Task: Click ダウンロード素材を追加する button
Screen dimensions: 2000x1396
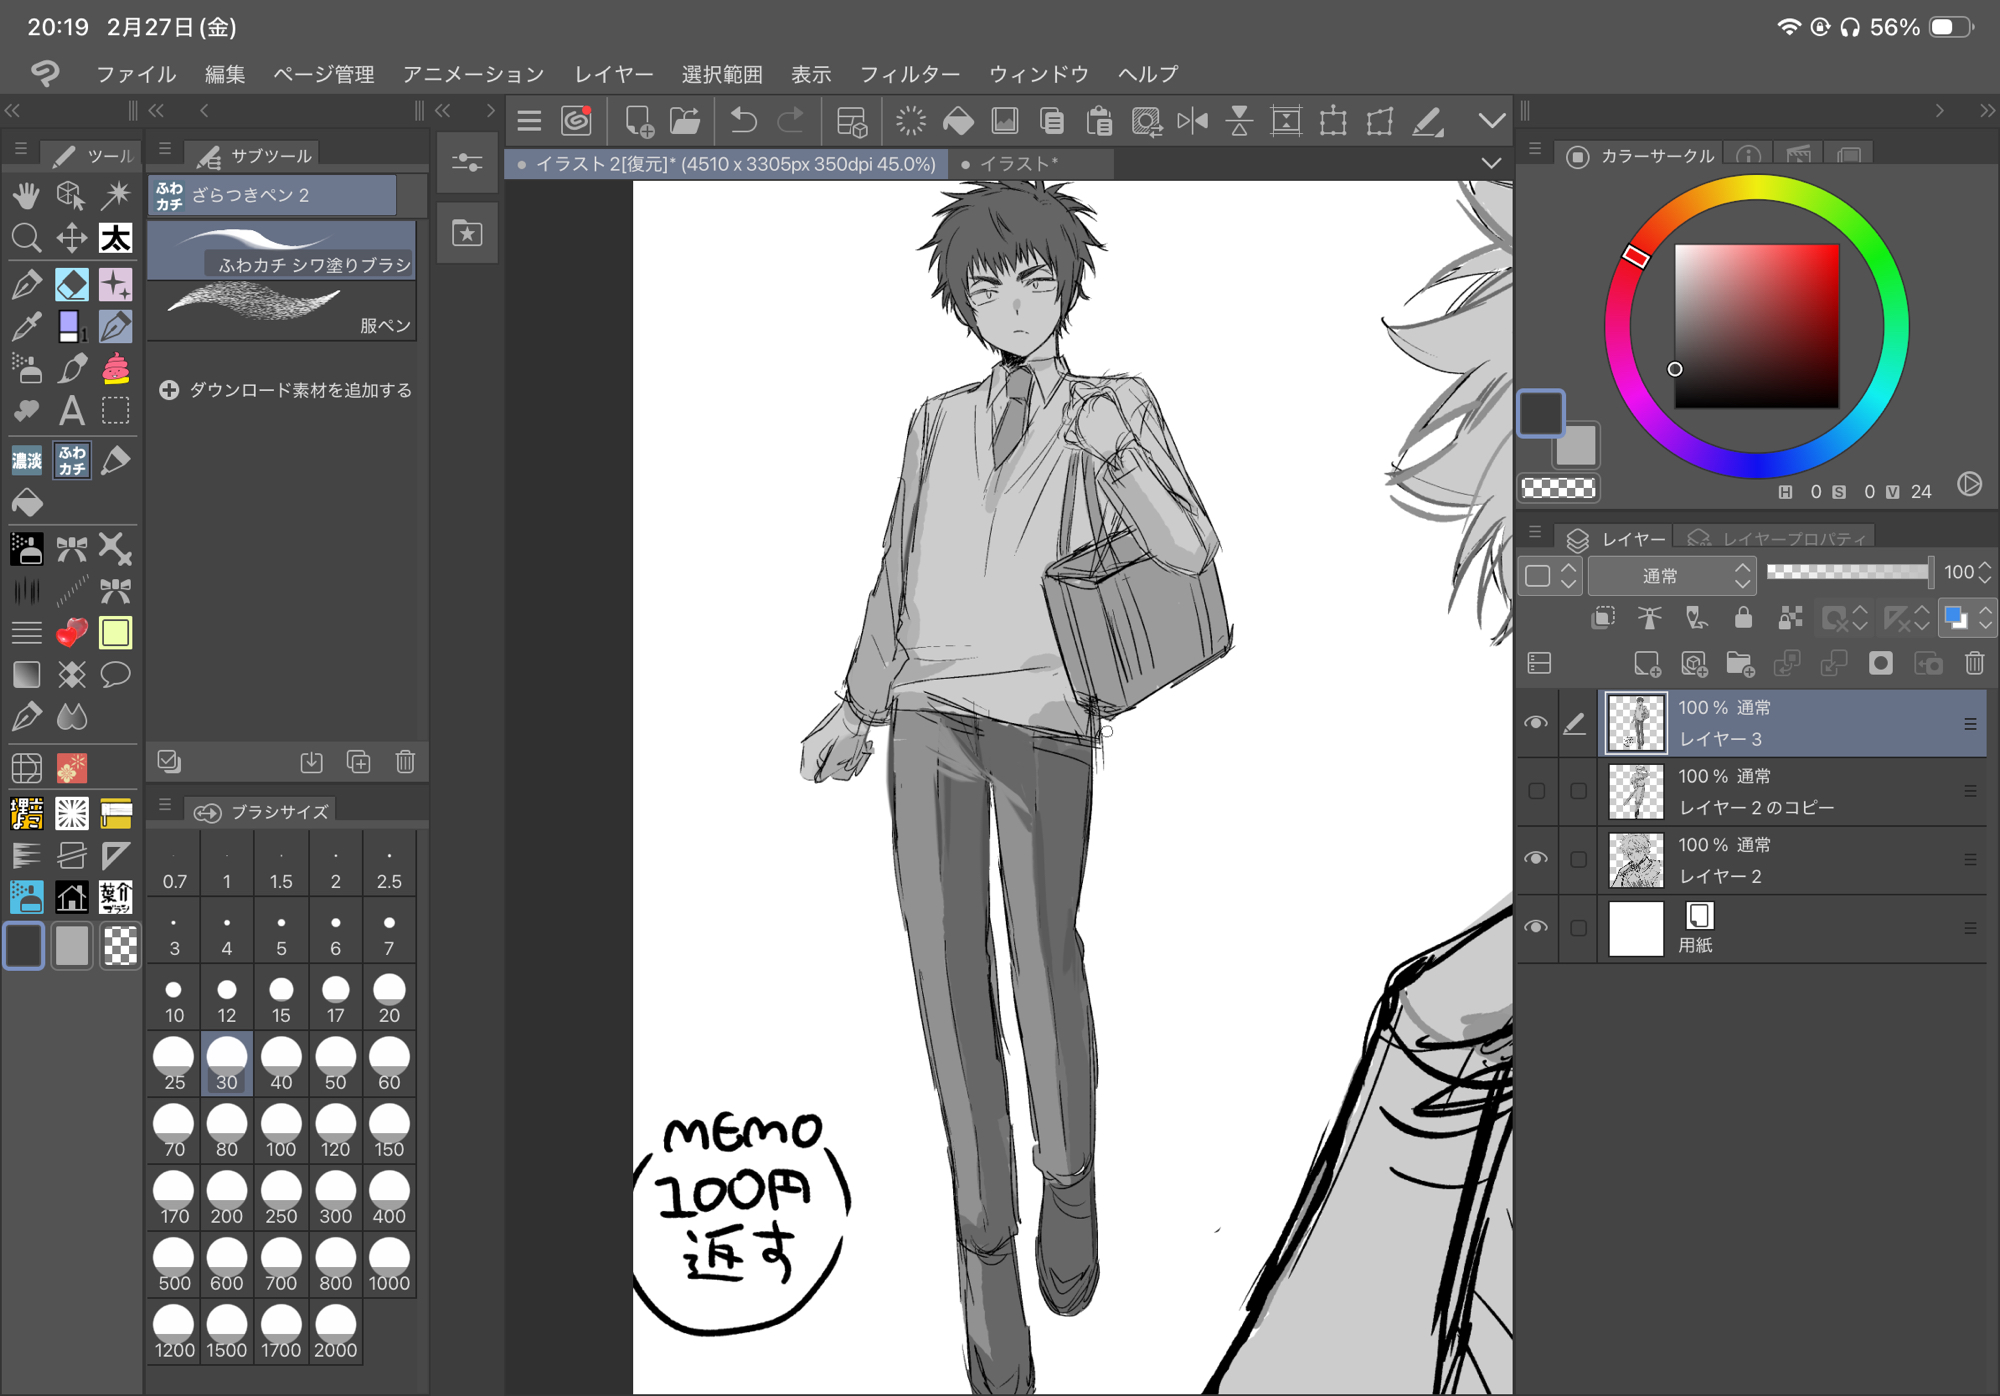Action: [x=286, y=390]
